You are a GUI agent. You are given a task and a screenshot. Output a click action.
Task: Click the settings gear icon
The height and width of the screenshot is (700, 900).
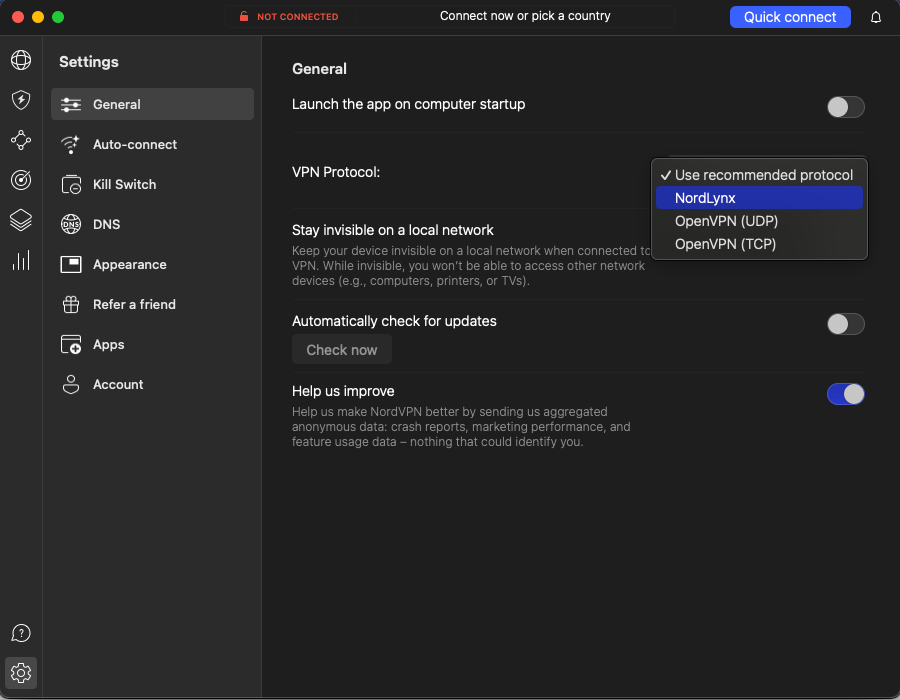click(x=21, y=673)
